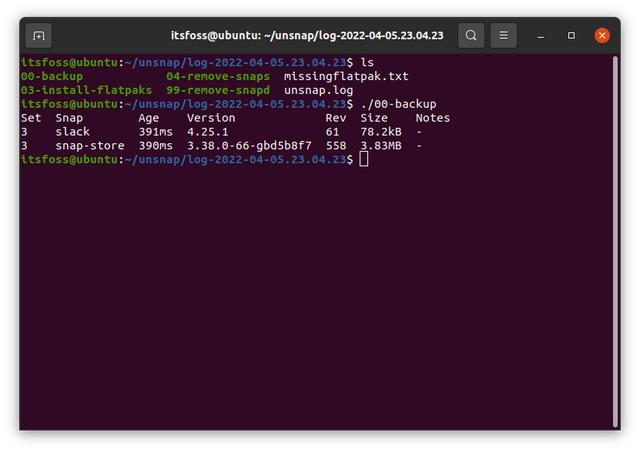
Task: Click the slack snap name
Action: [x=72, y=132]
